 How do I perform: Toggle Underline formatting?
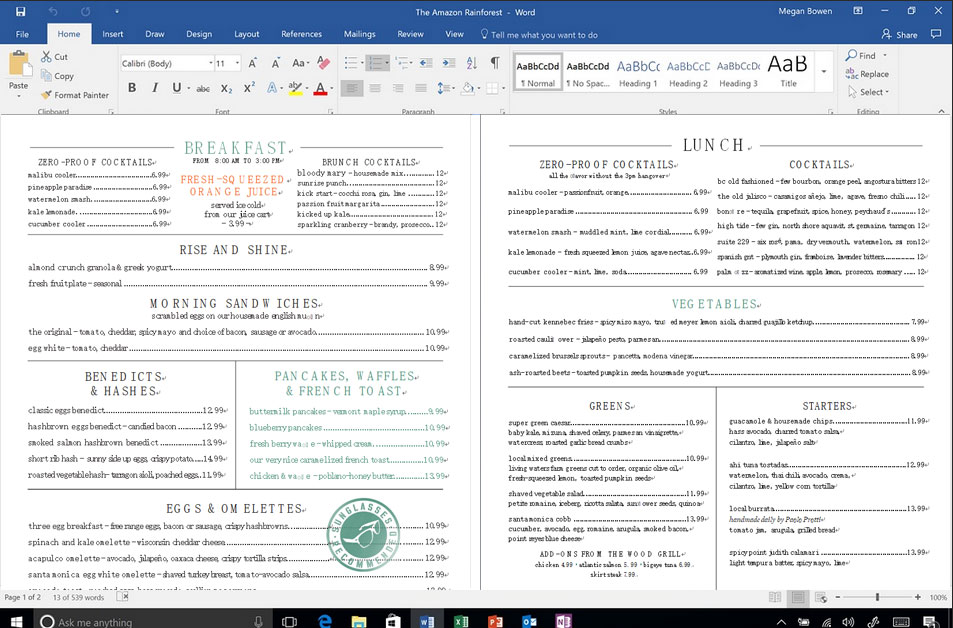coord(176,88)
